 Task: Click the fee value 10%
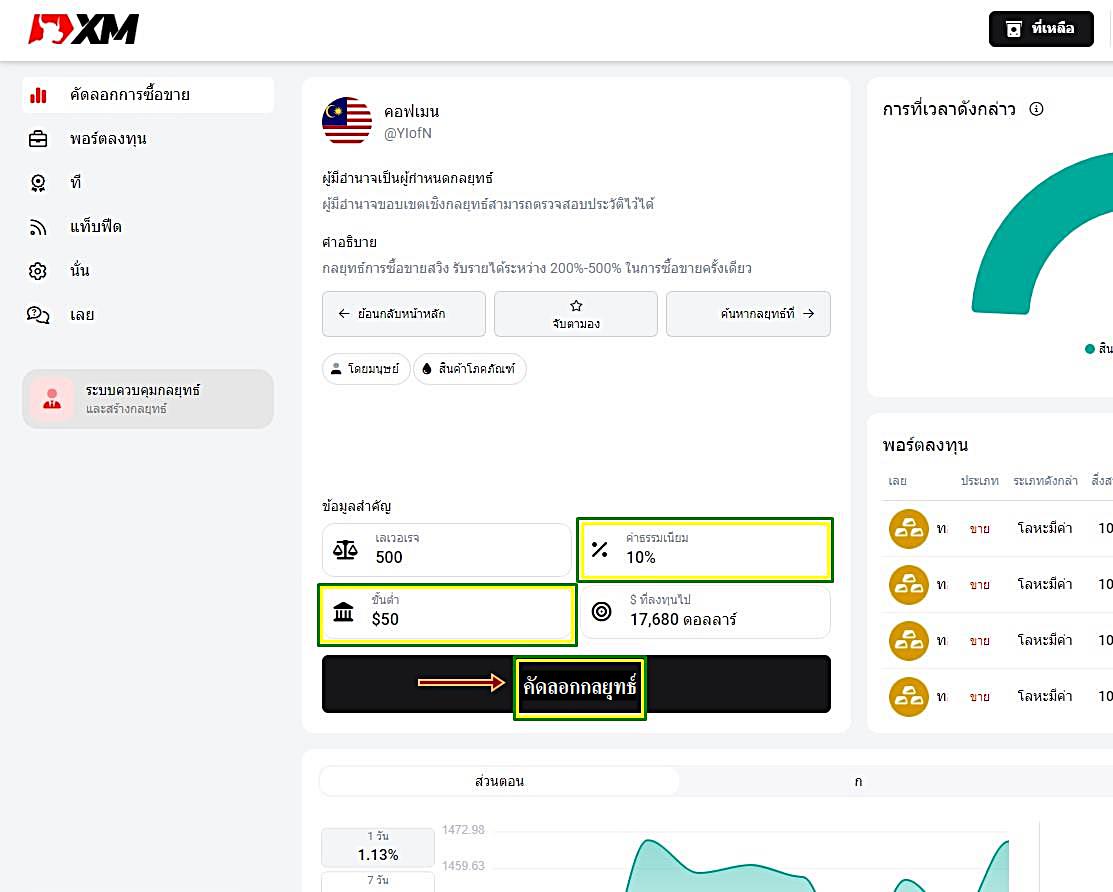[640, 558]
